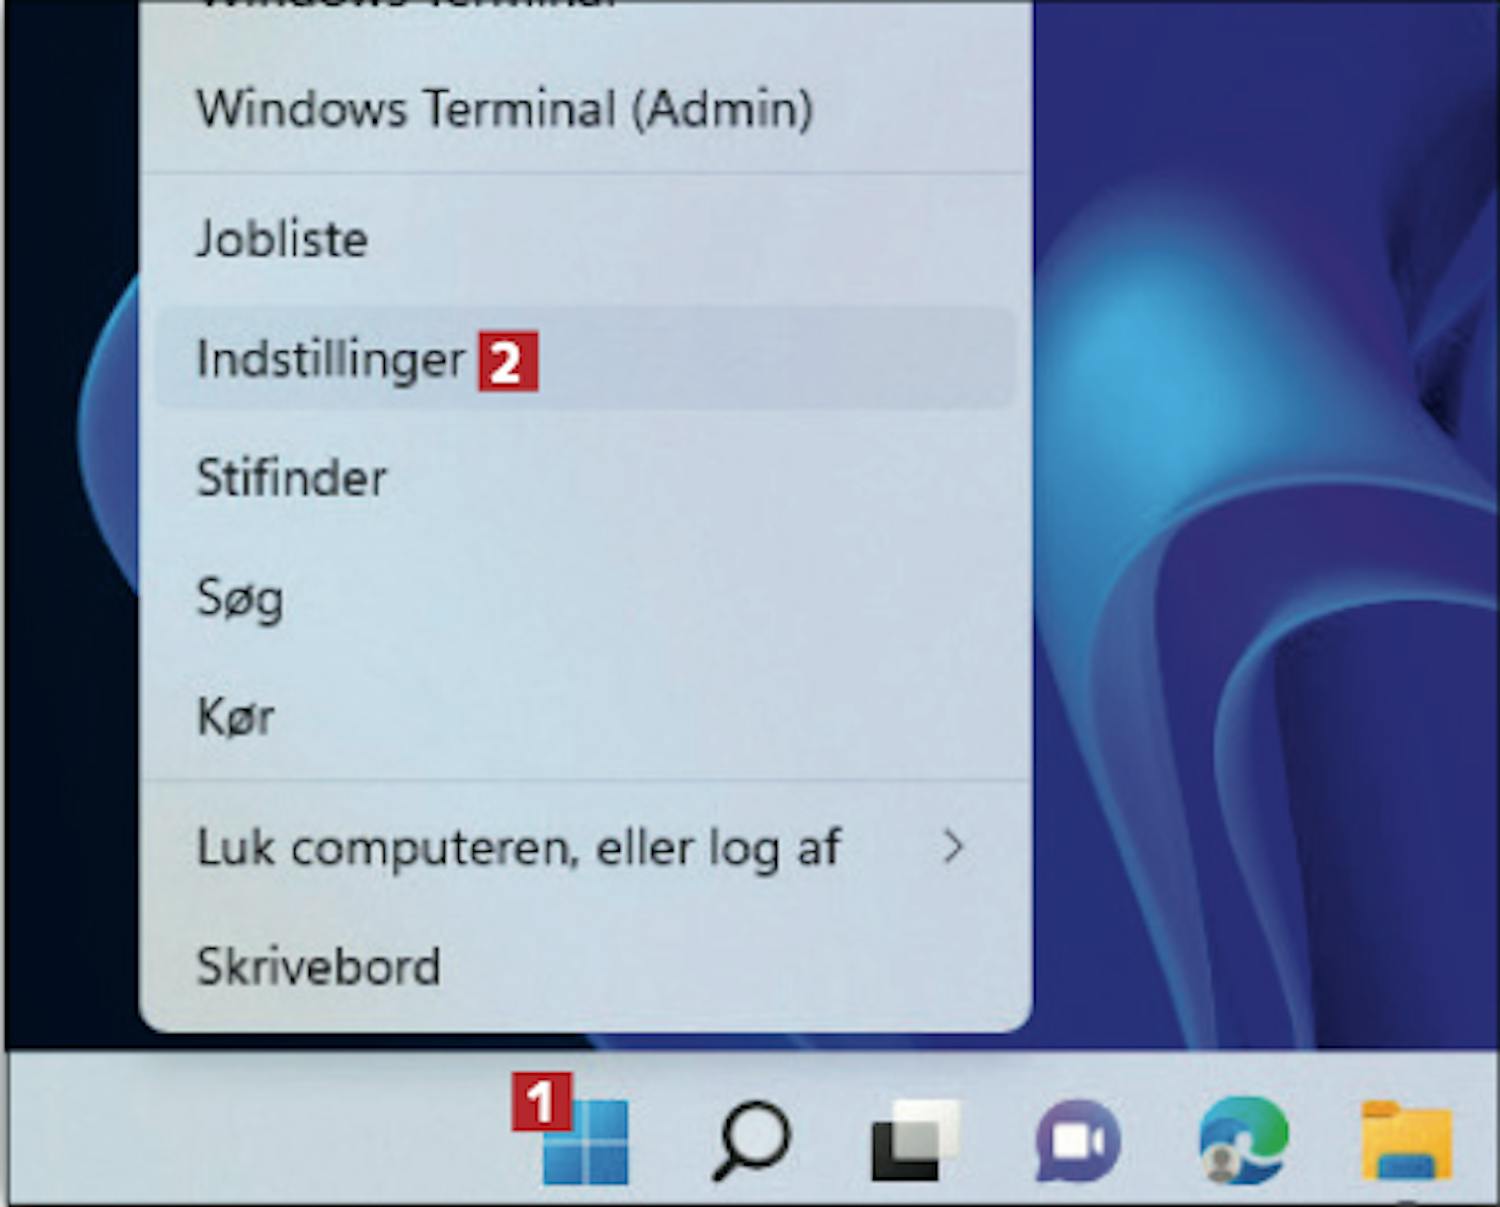Open Jobliste from the context menu
Screen dimensions: 1500x1207
(x=586, y=238)
